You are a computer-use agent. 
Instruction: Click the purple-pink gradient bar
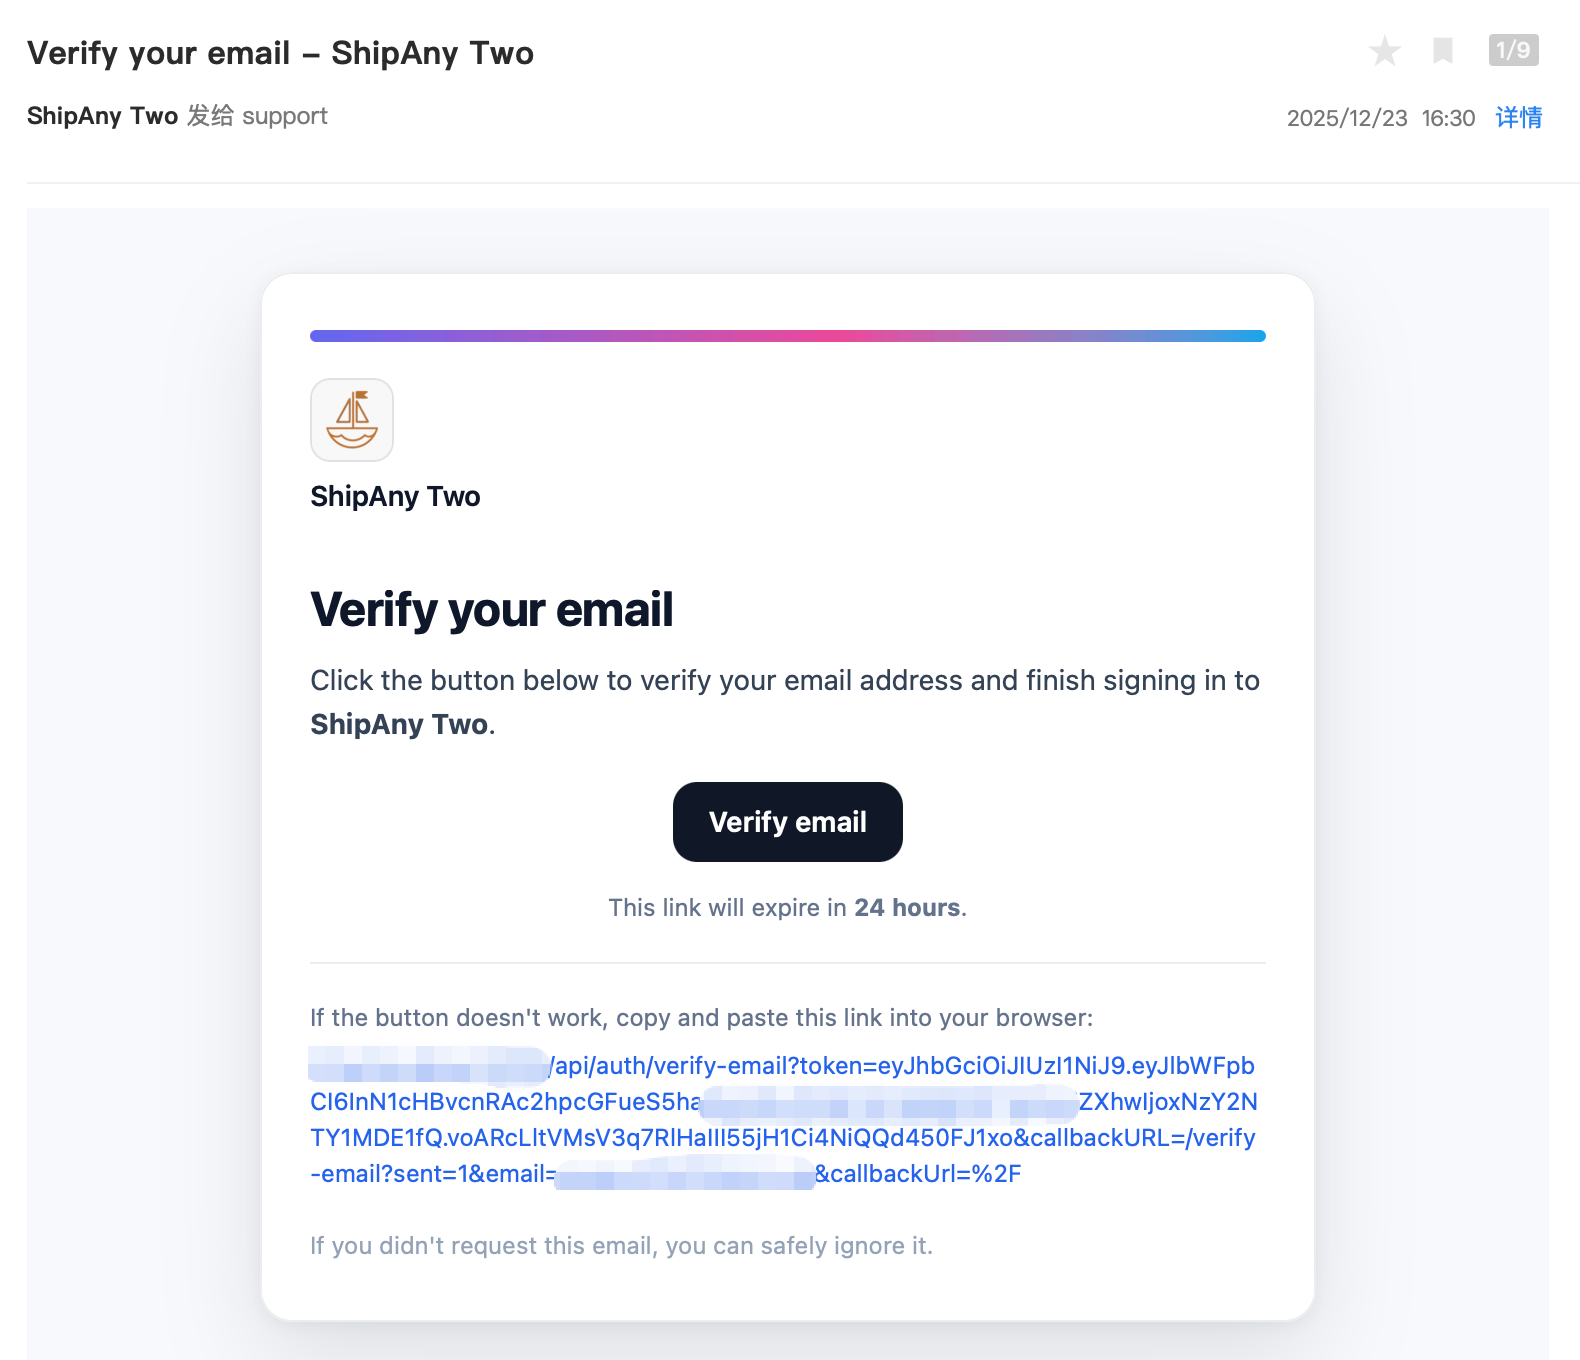(787, 336)
